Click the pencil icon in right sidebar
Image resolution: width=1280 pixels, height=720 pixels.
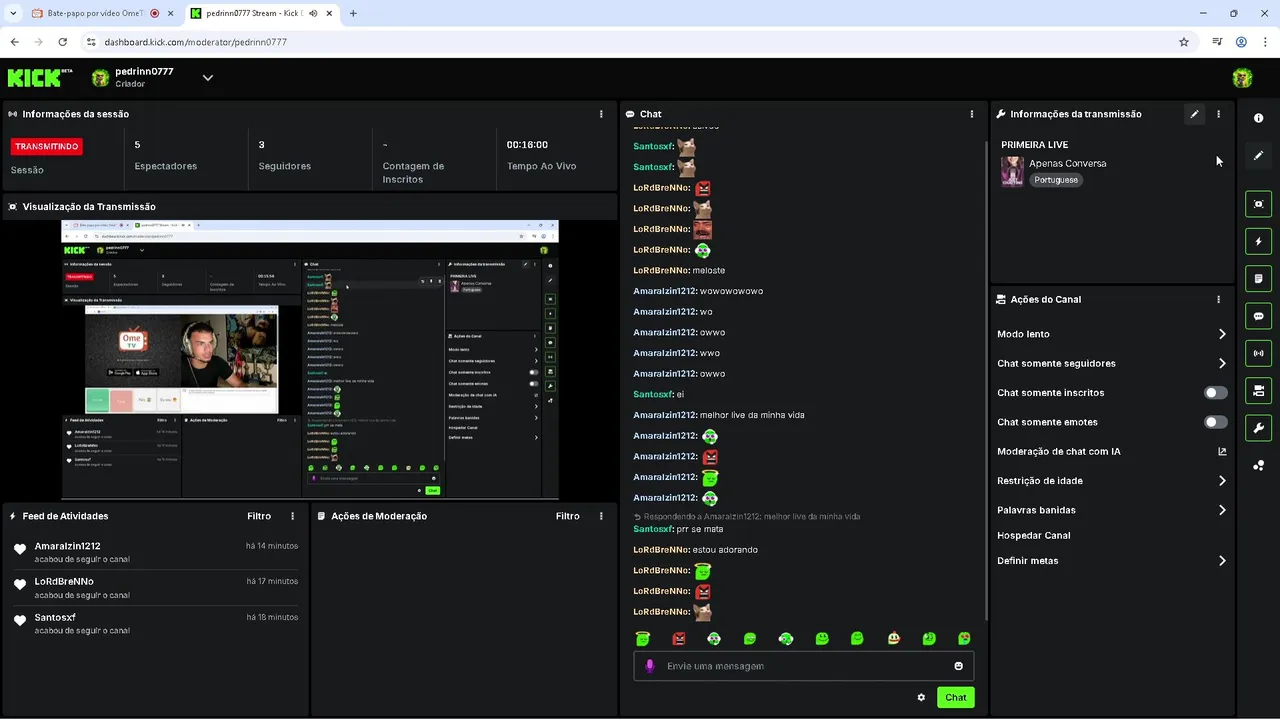(x=1258, y=156)
